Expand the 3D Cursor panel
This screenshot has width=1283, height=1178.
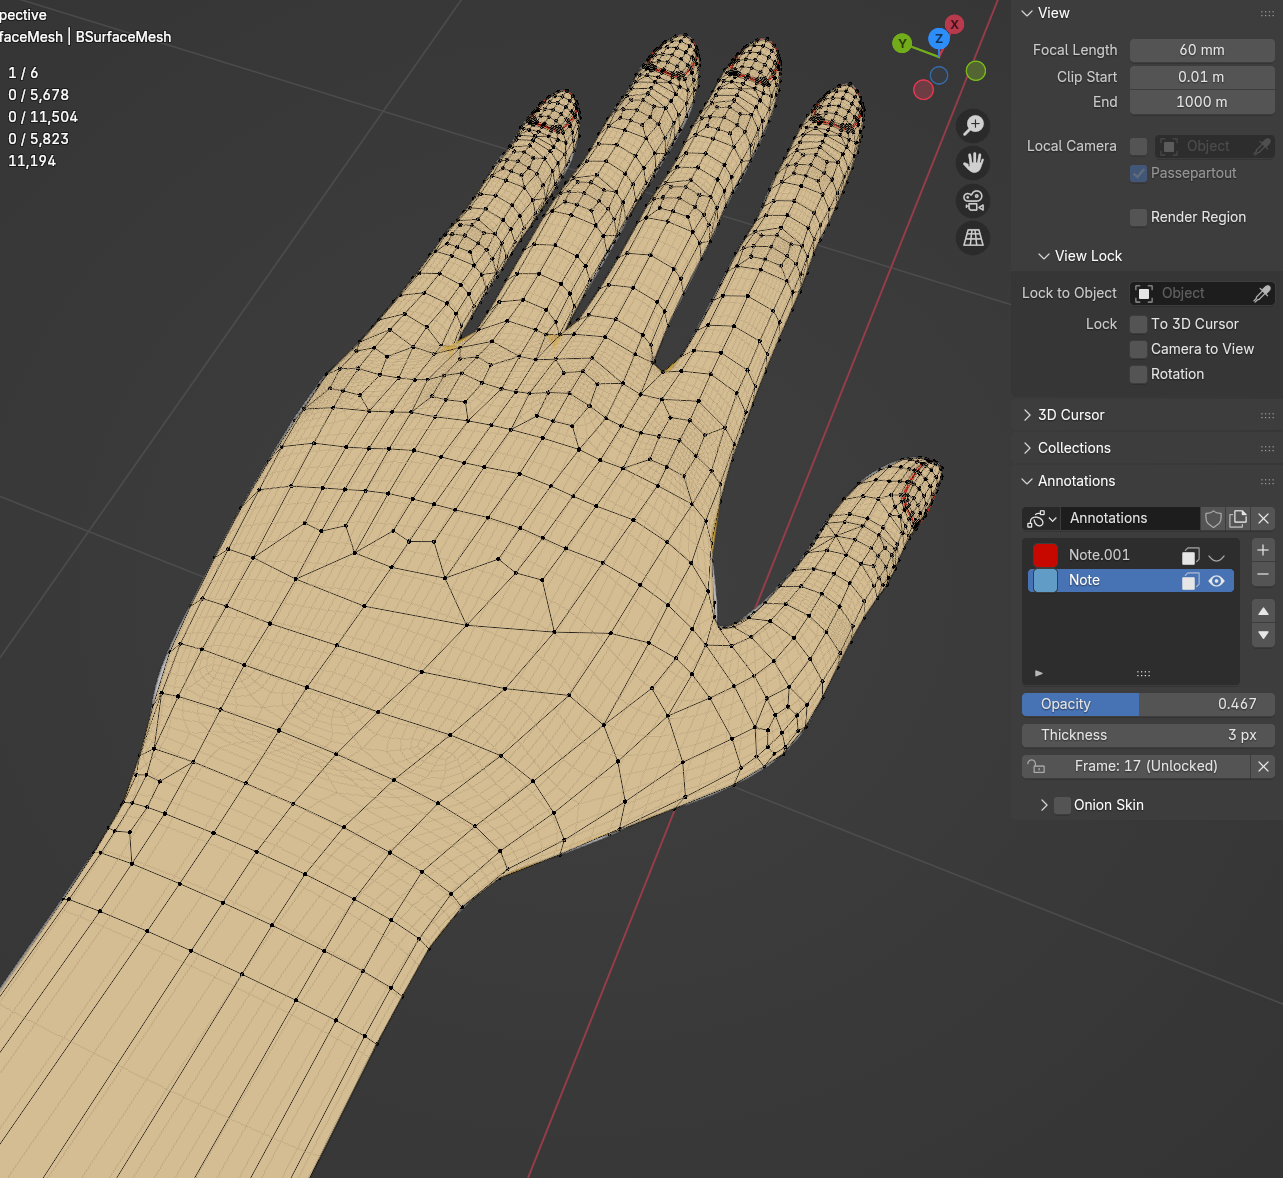[x=1070, y=415]
